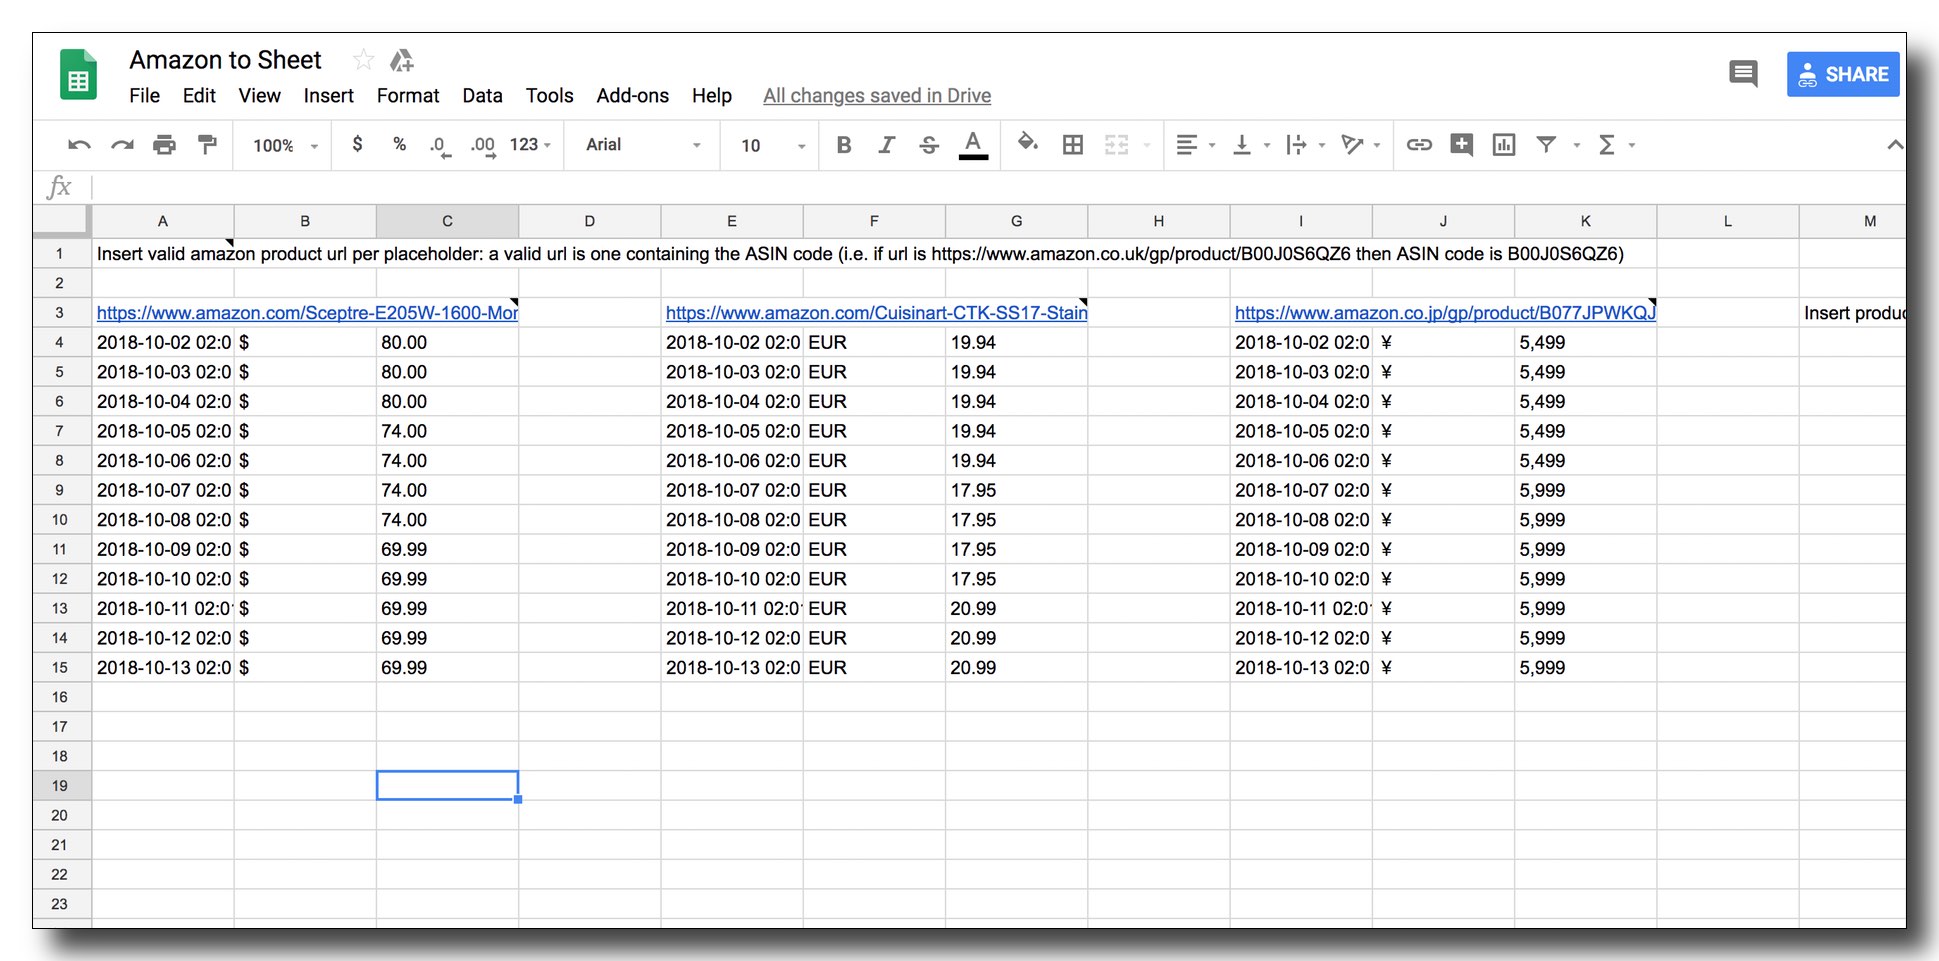Open text rotation options

[x=1360, y=145]
